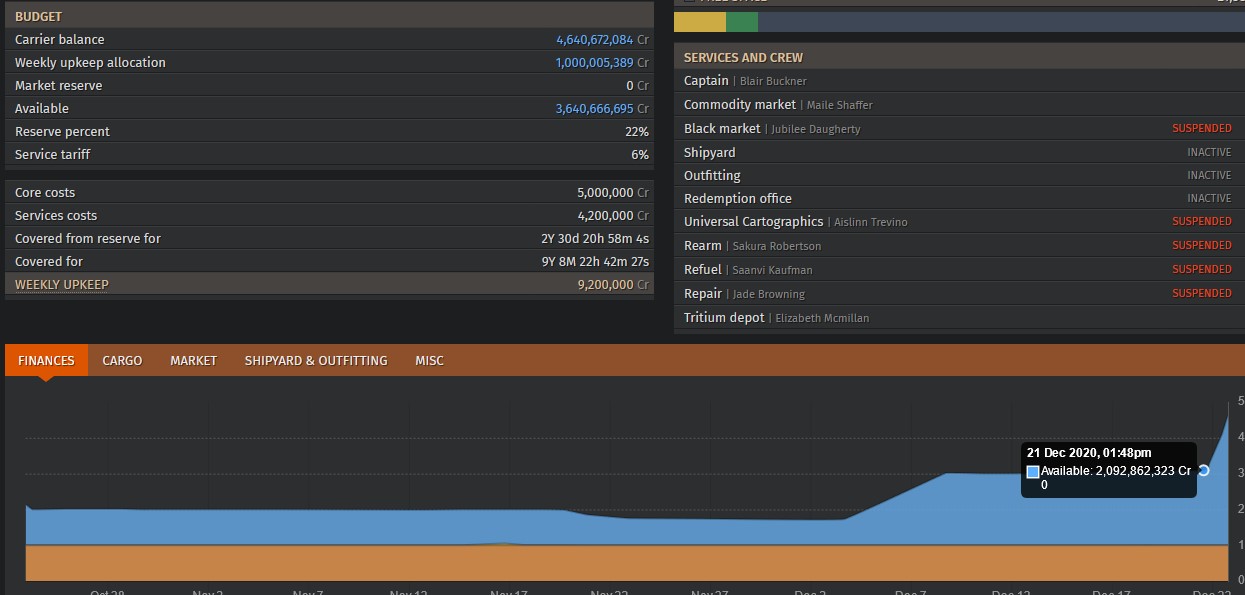This screenshot has height=595, width=1245.
Task: Click the Service tariff value 6%
Action: (640, 155)
